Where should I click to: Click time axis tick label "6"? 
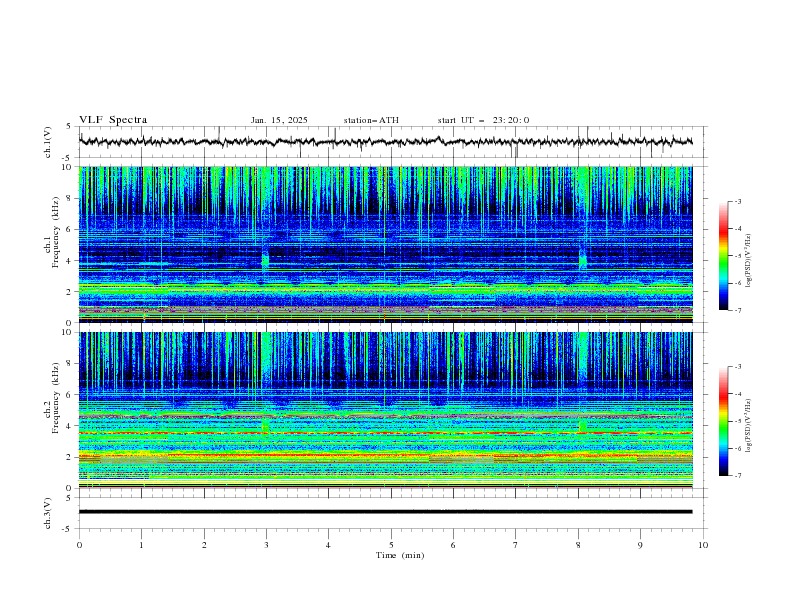(453, 545)
